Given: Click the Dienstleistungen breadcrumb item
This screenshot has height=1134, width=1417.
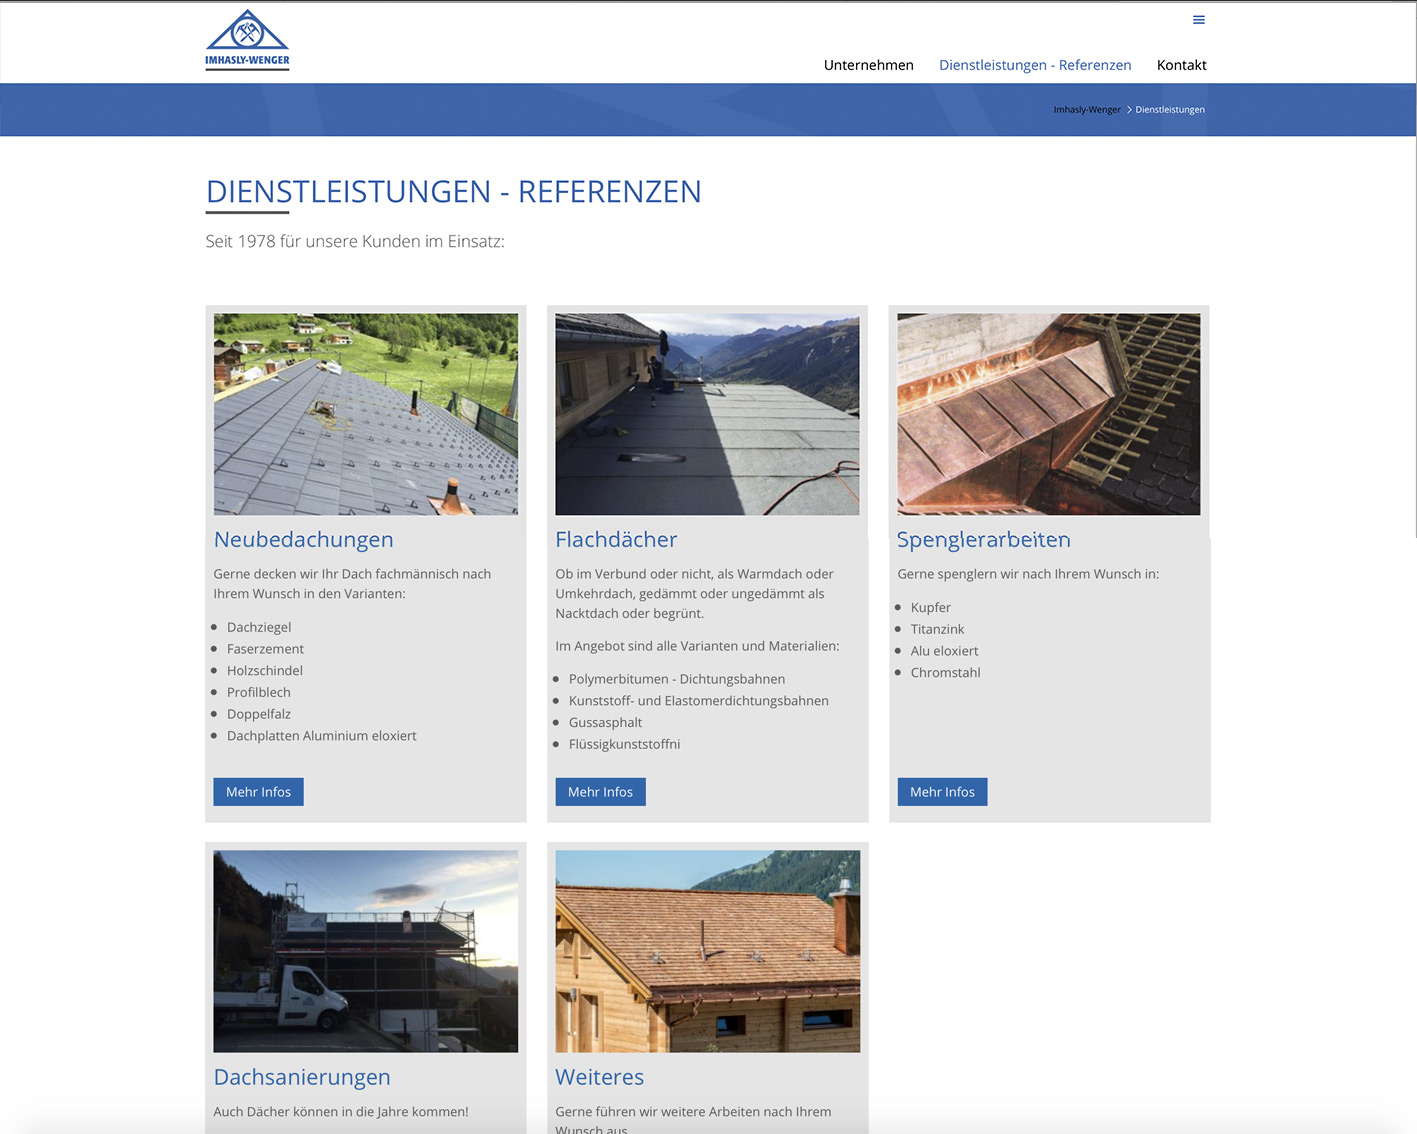Looking at the screenshot, I should 1169,110.
